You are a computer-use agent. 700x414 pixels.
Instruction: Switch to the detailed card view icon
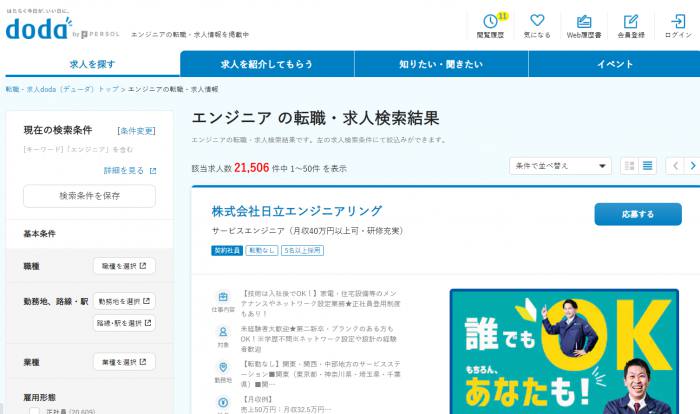[x=629, y=166]
